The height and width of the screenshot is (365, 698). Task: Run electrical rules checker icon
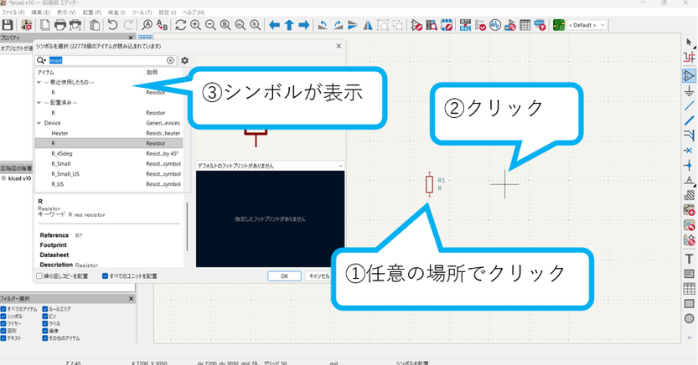tap(480, 25)
